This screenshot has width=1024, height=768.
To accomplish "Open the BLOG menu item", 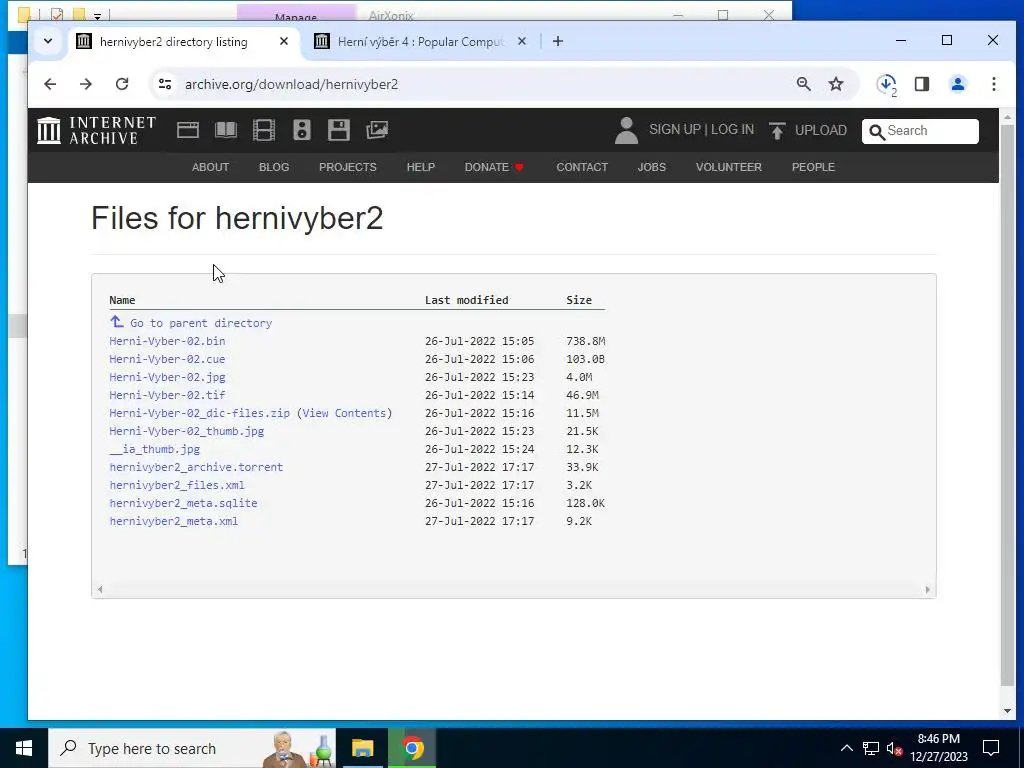I will pyautogui.click(x=274, y=167).
